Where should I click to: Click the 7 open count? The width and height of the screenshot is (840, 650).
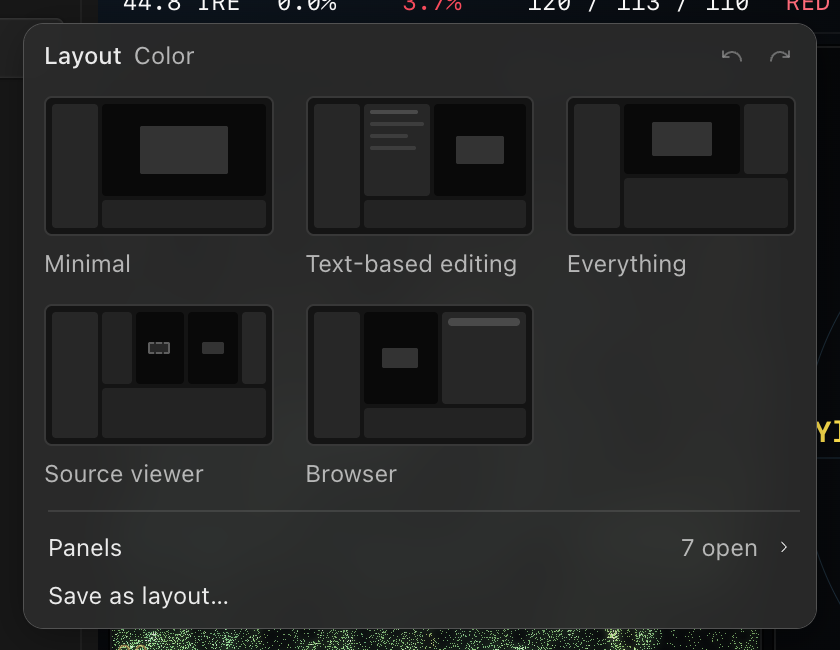click(x=719, y=548)
